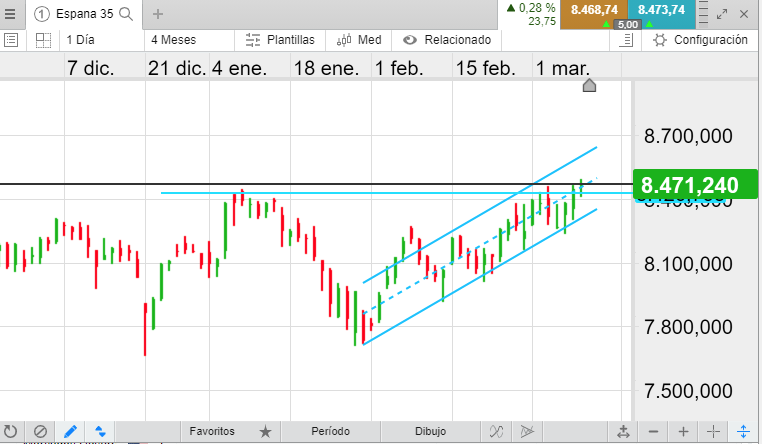Viewport: 762px width, 444px height.
Task: Open the Relacionado menu
Action: coord(447,40)
